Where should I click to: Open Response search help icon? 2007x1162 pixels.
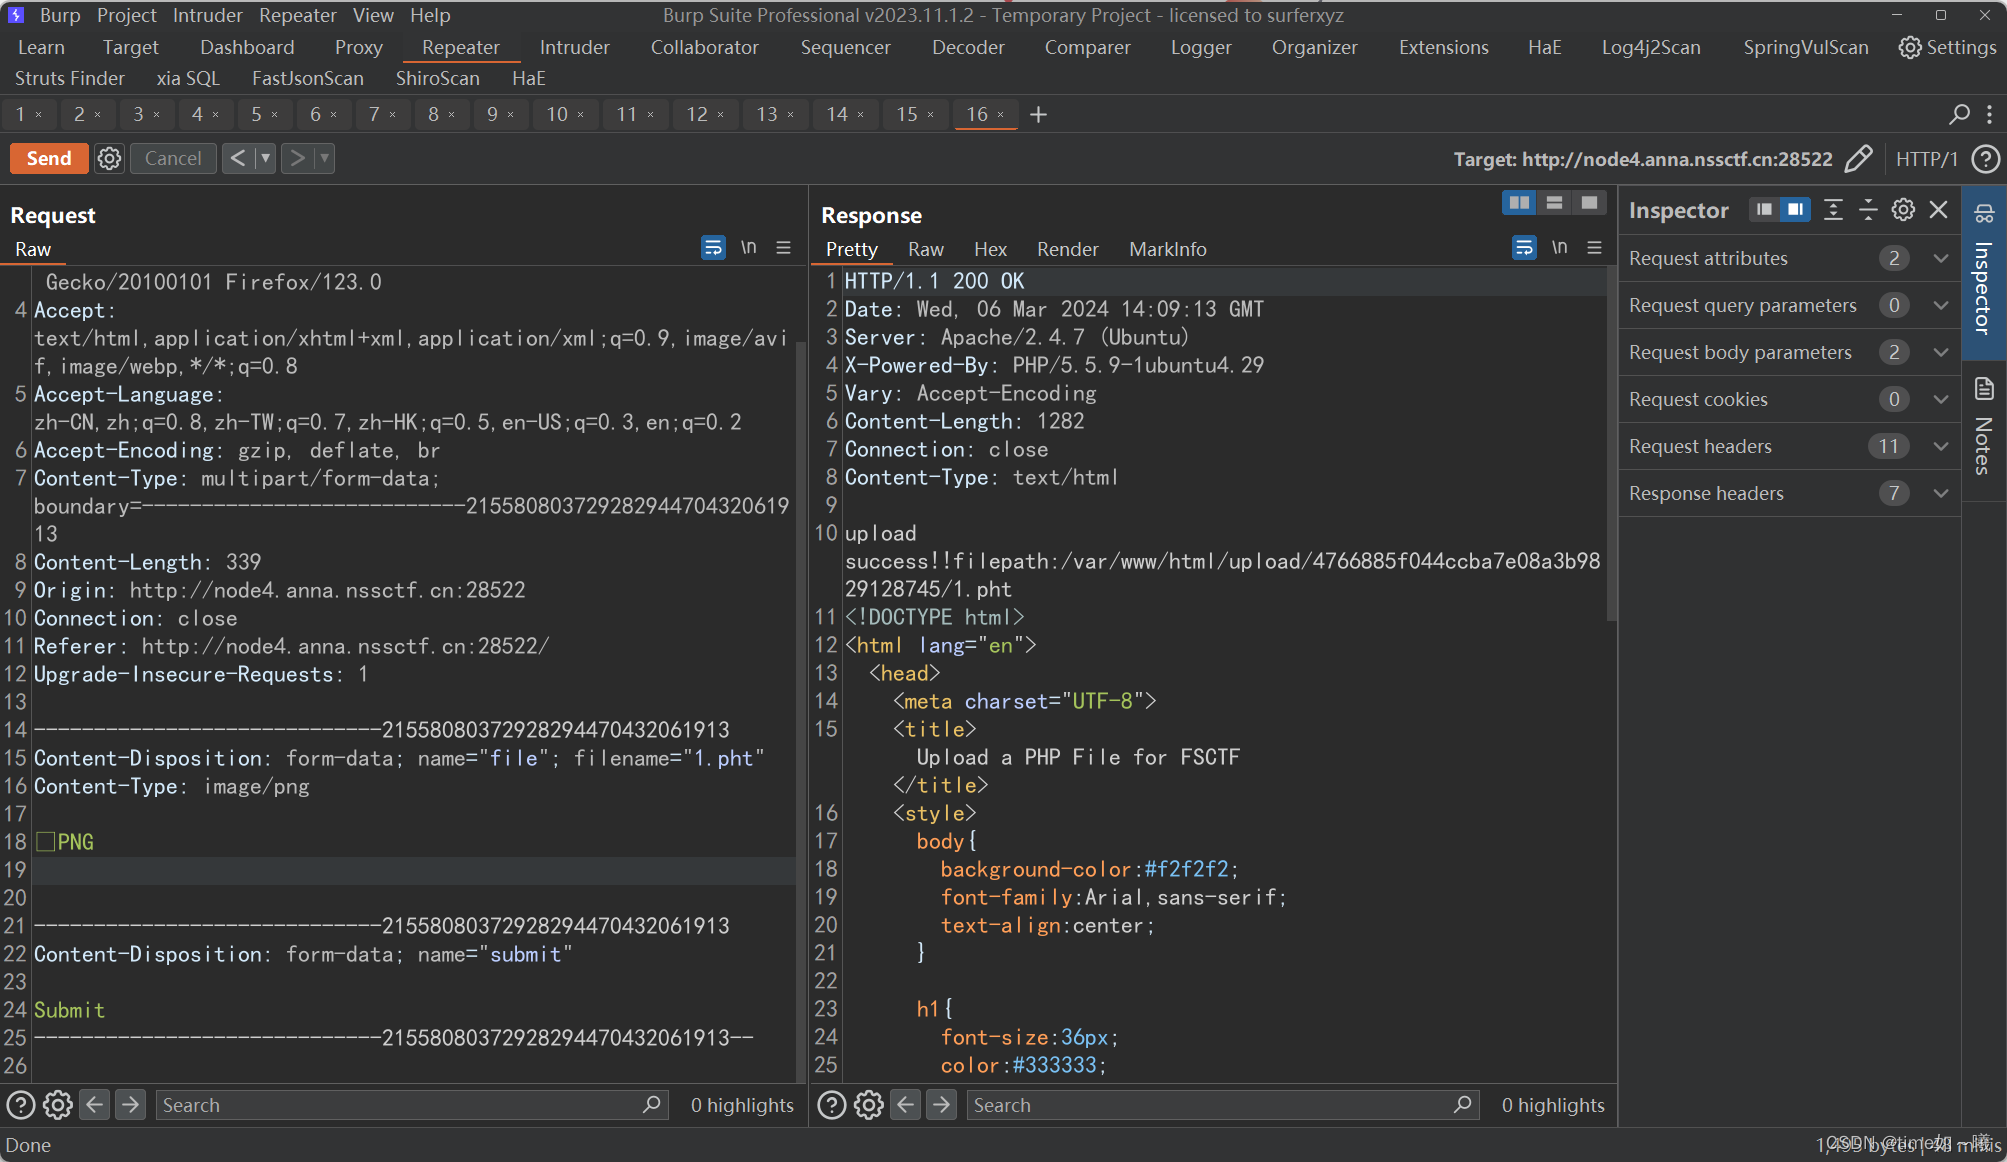832,1104
